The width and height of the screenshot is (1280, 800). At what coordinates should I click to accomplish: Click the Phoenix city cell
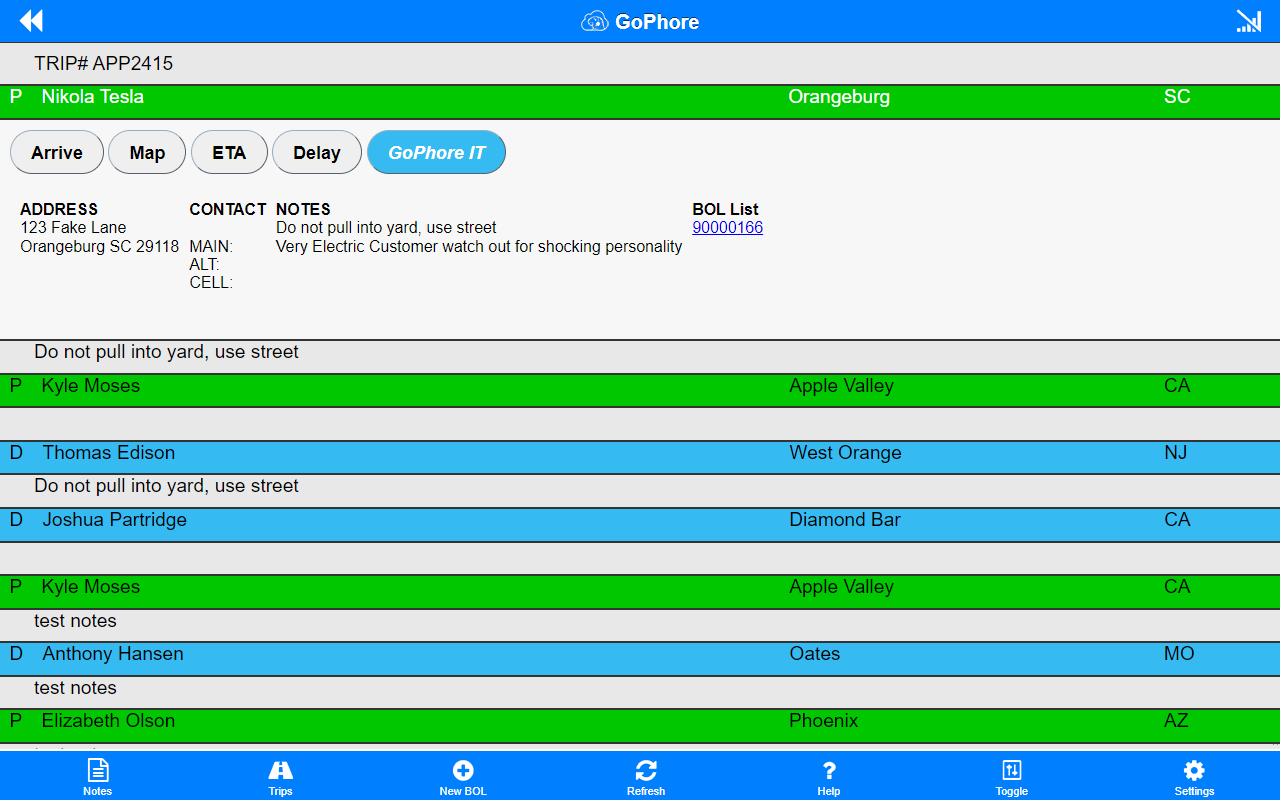click(x=824, y=721)
